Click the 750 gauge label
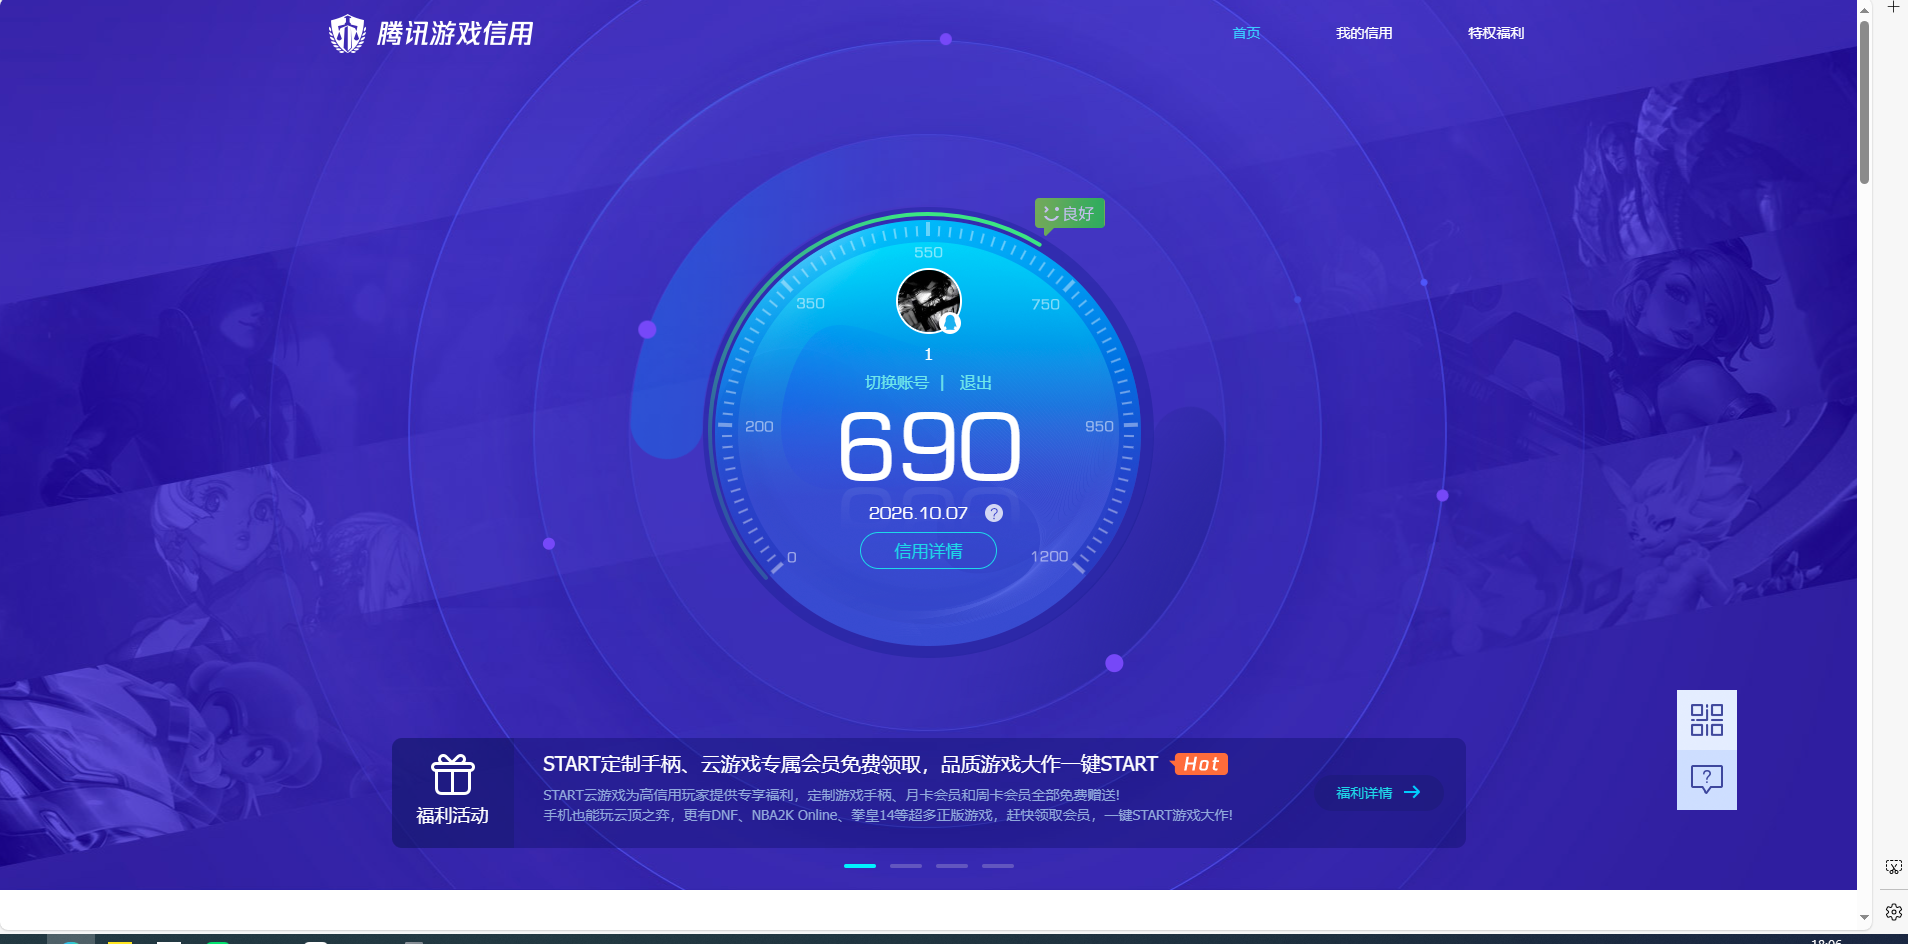 point(1045,305)
